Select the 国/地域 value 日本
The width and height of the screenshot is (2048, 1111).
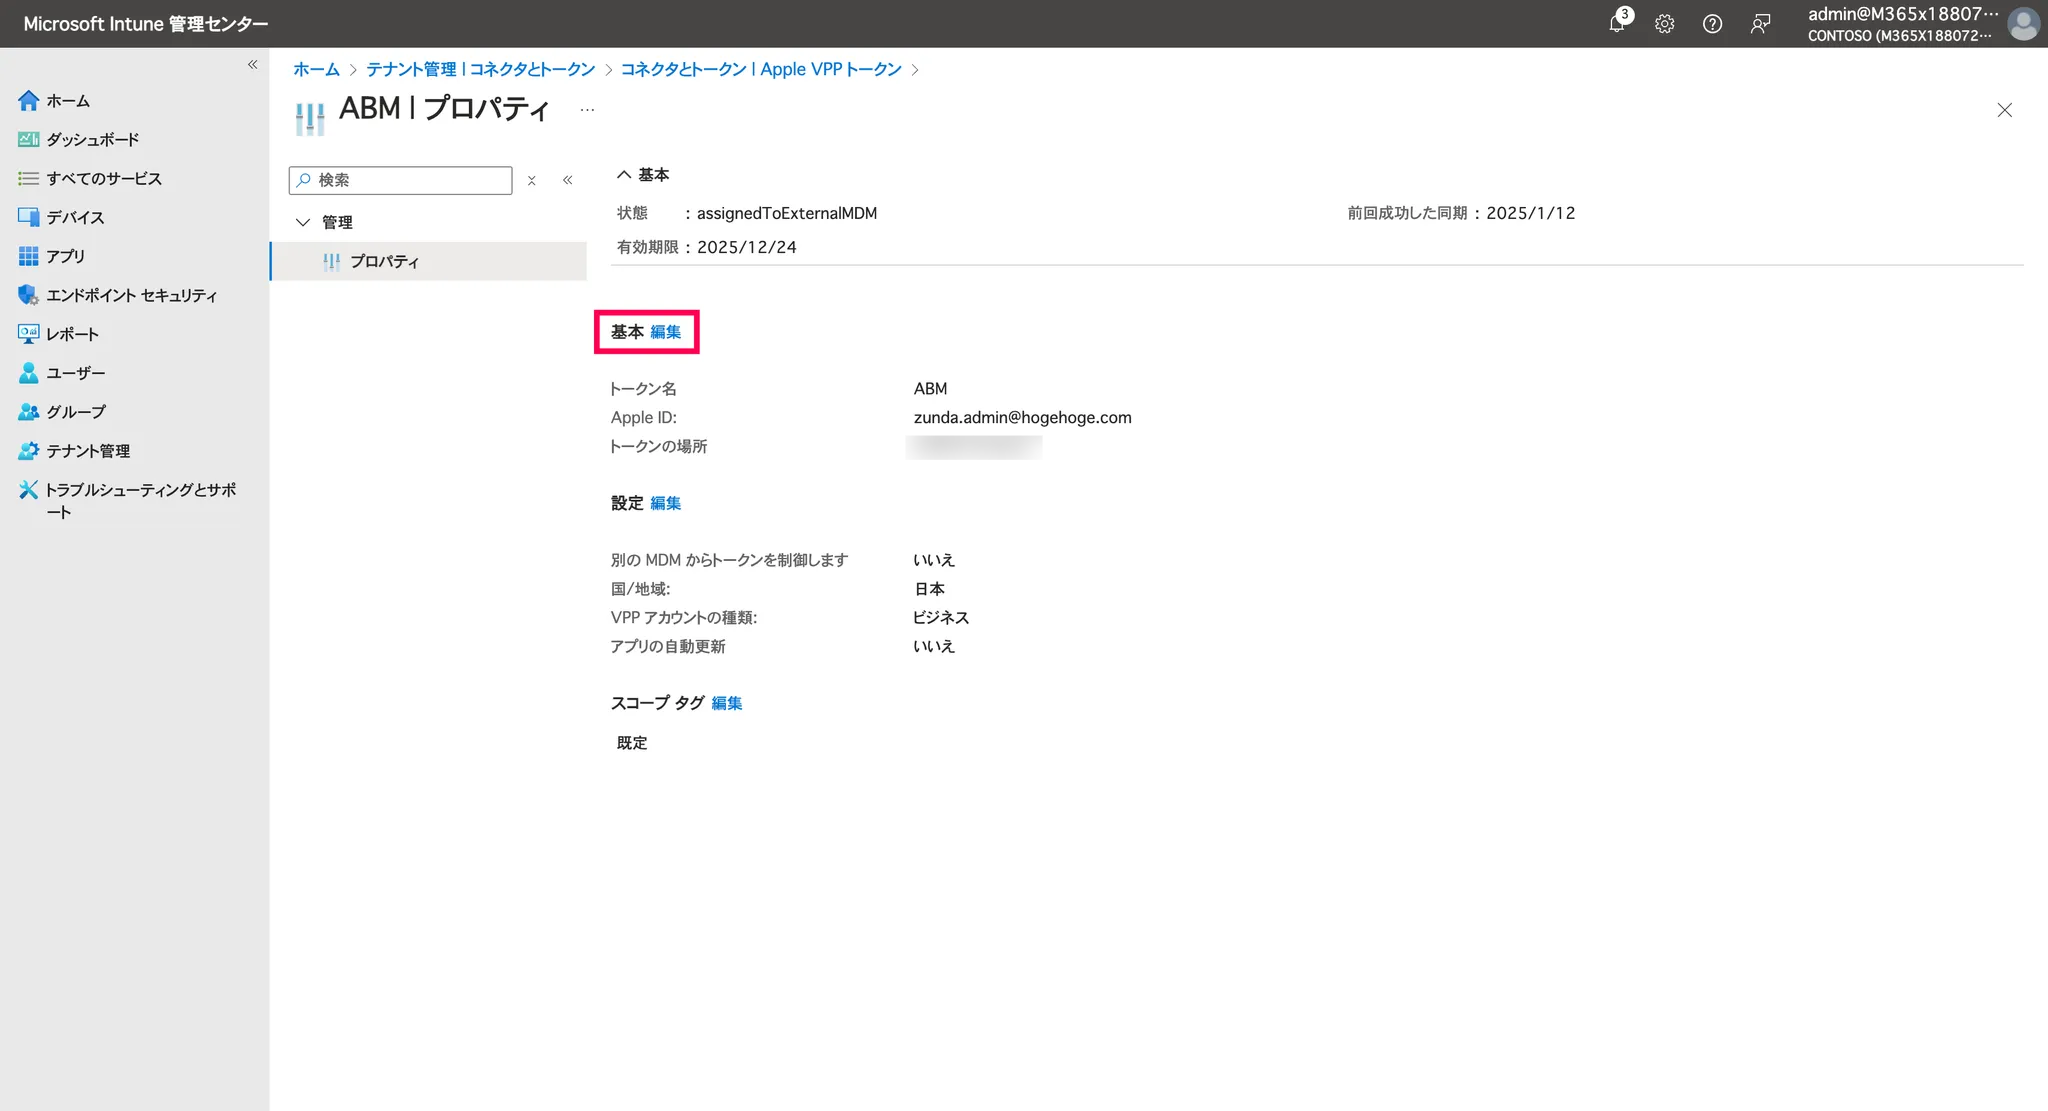point(930,589)
